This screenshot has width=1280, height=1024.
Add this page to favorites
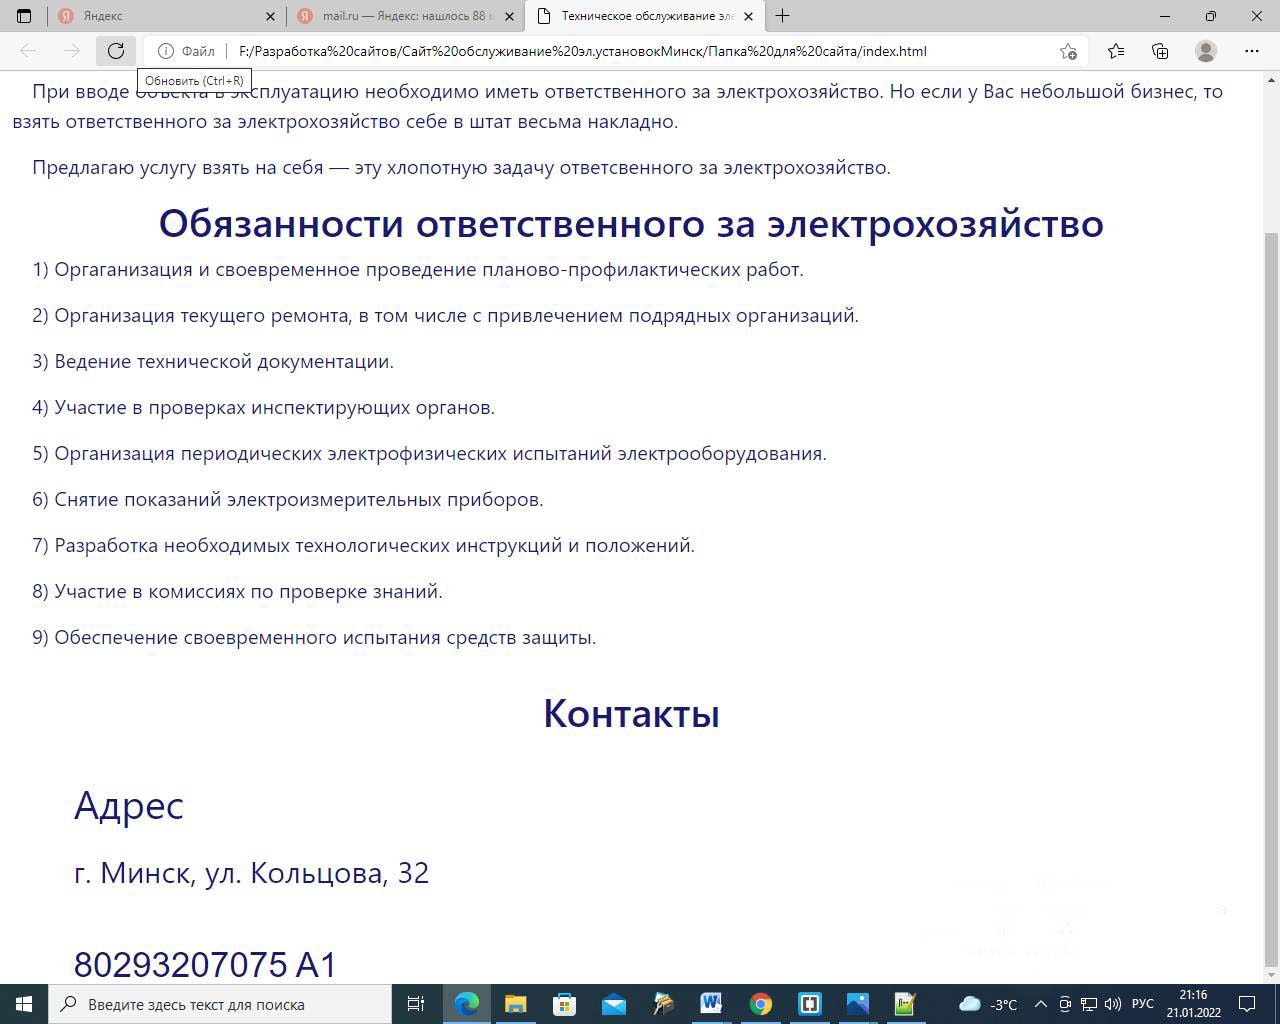tap(1068, 51)
